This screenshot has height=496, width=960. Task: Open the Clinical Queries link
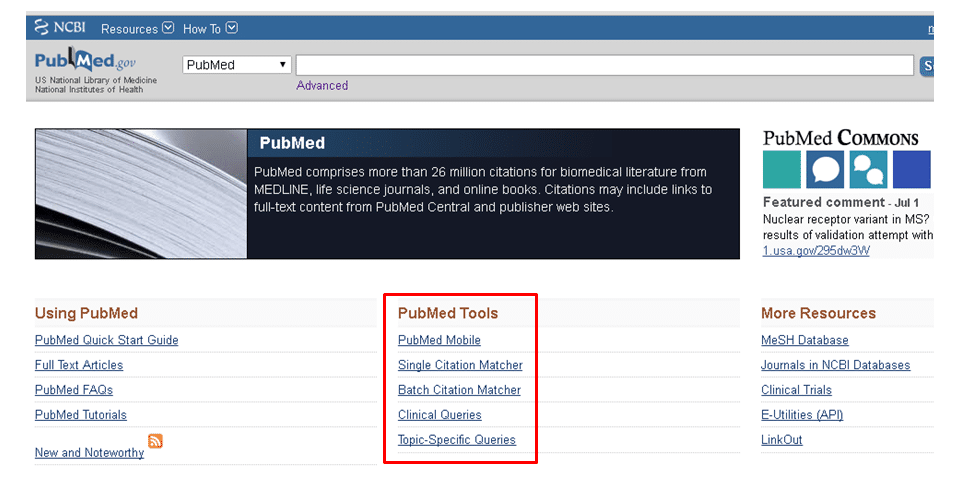tap(440, 415)
